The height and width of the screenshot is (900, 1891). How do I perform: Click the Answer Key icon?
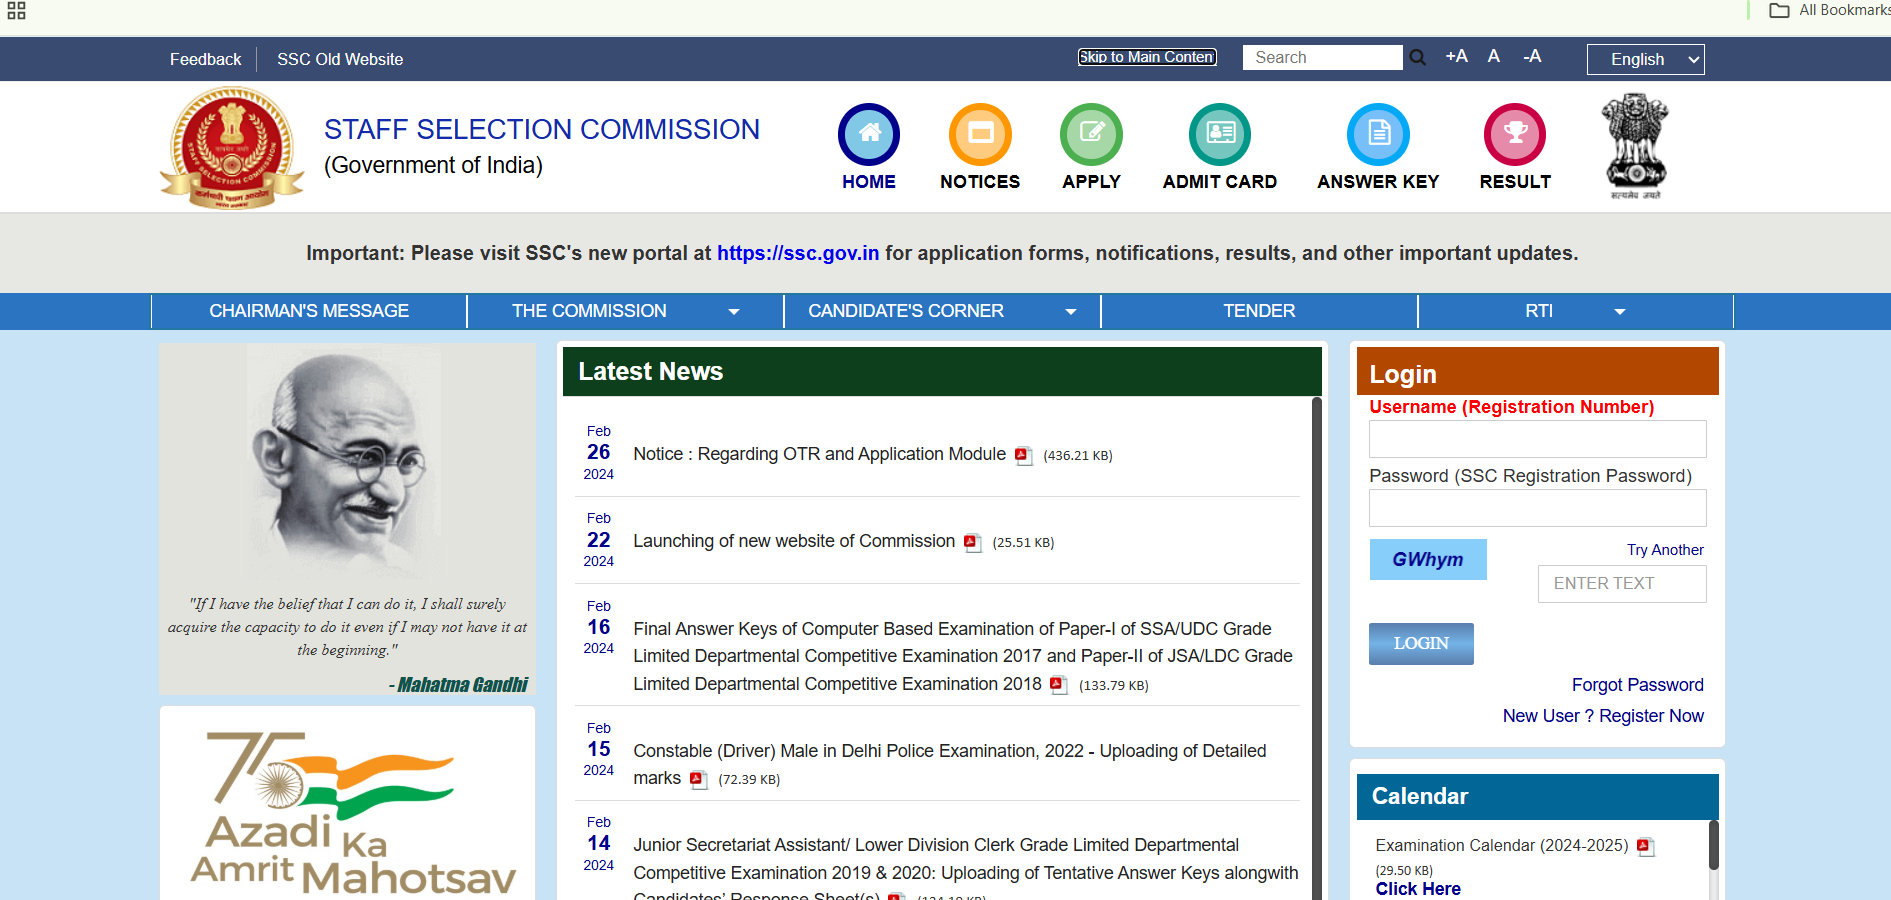[x=1377, y=134]
